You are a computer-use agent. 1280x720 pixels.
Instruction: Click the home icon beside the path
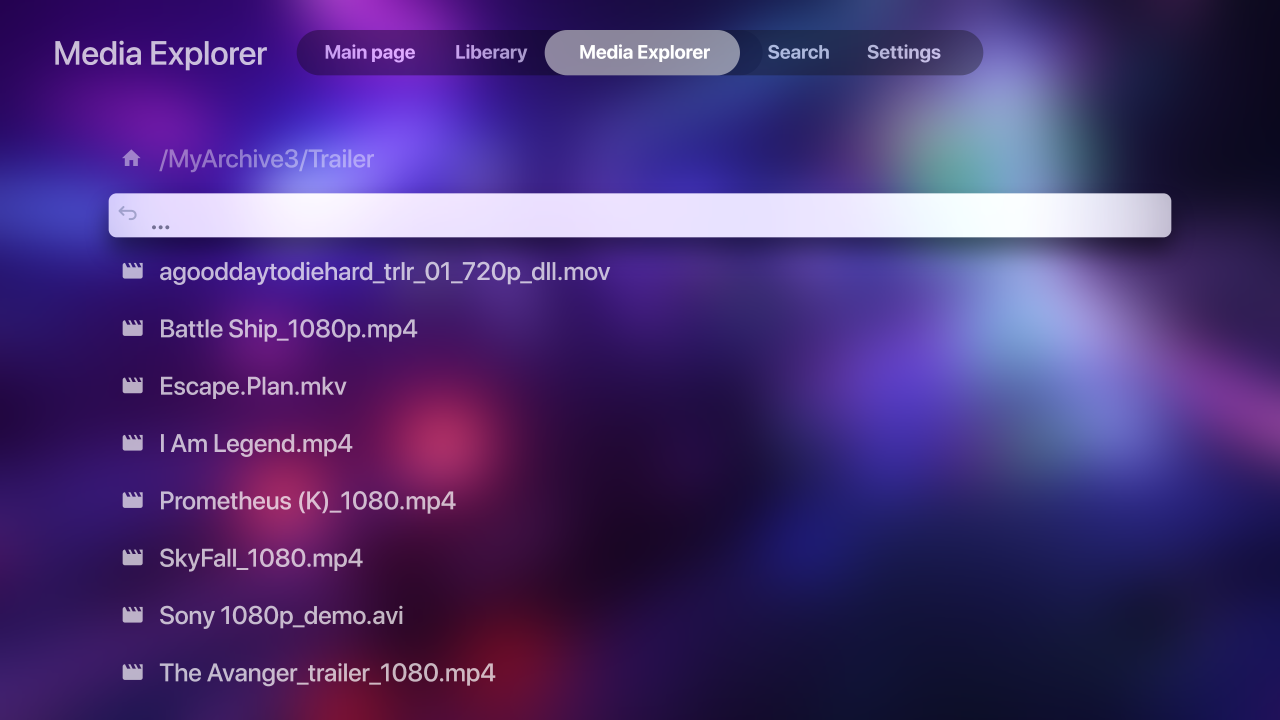click(131, 158)
